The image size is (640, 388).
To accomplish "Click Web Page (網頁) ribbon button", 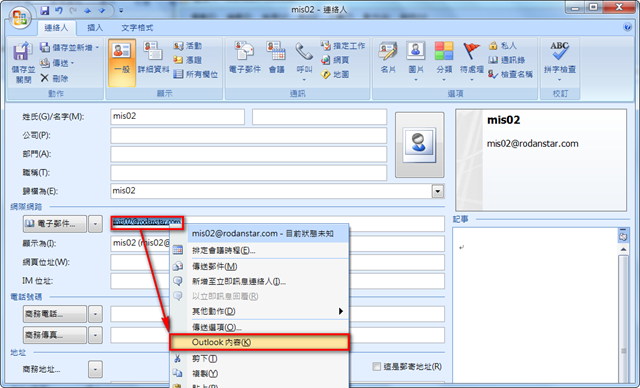I will [x=335, y=60].
